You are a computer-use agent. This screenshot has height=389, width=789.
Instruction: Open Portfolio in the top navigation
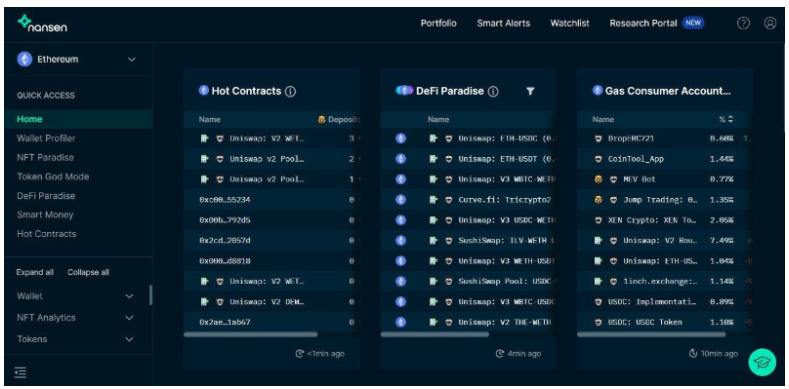tap(438, 23)
